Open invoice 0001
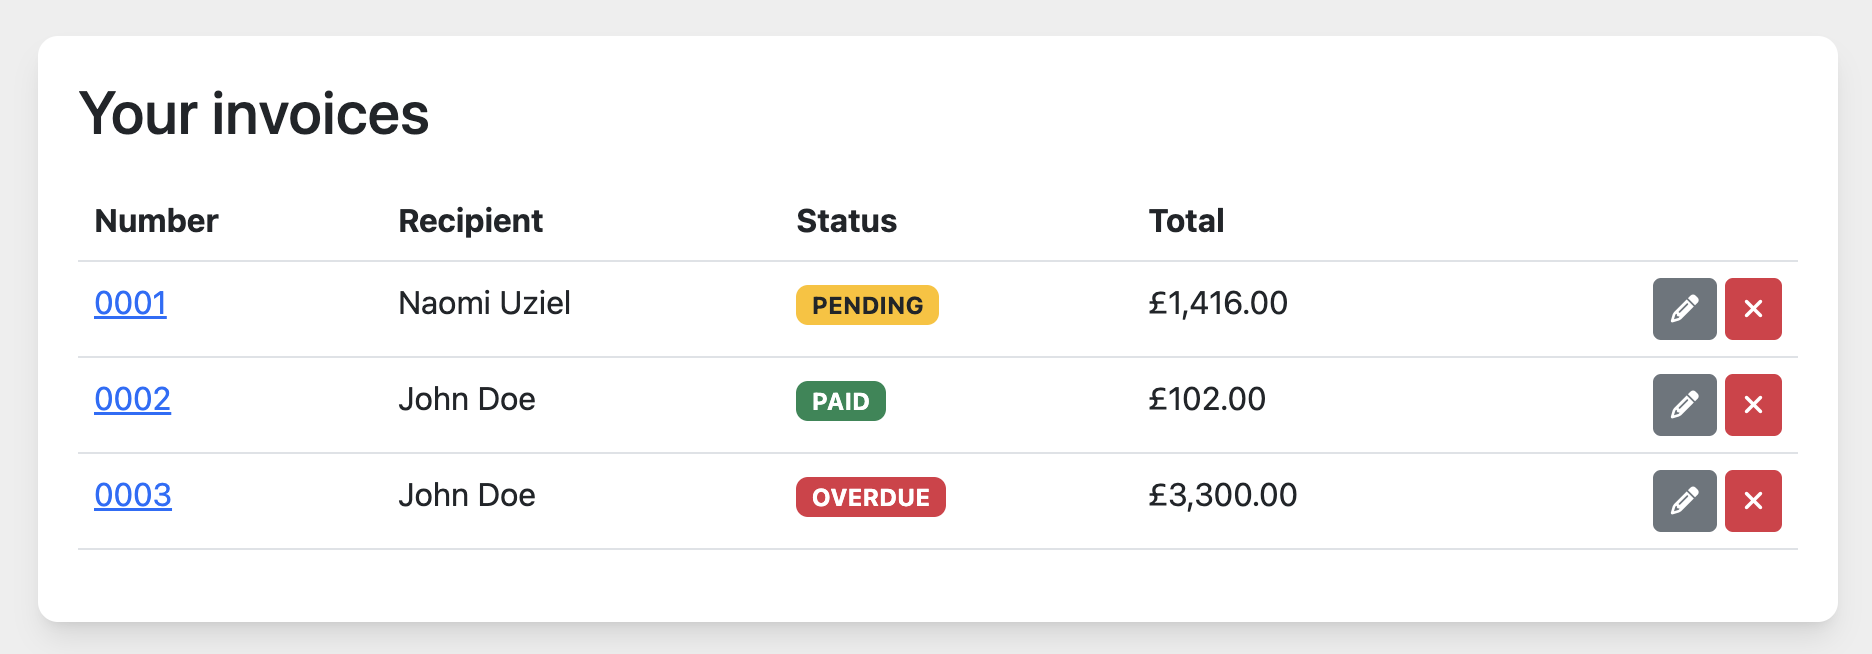This screenshot has height=654, width=1872. click(130, 304)
